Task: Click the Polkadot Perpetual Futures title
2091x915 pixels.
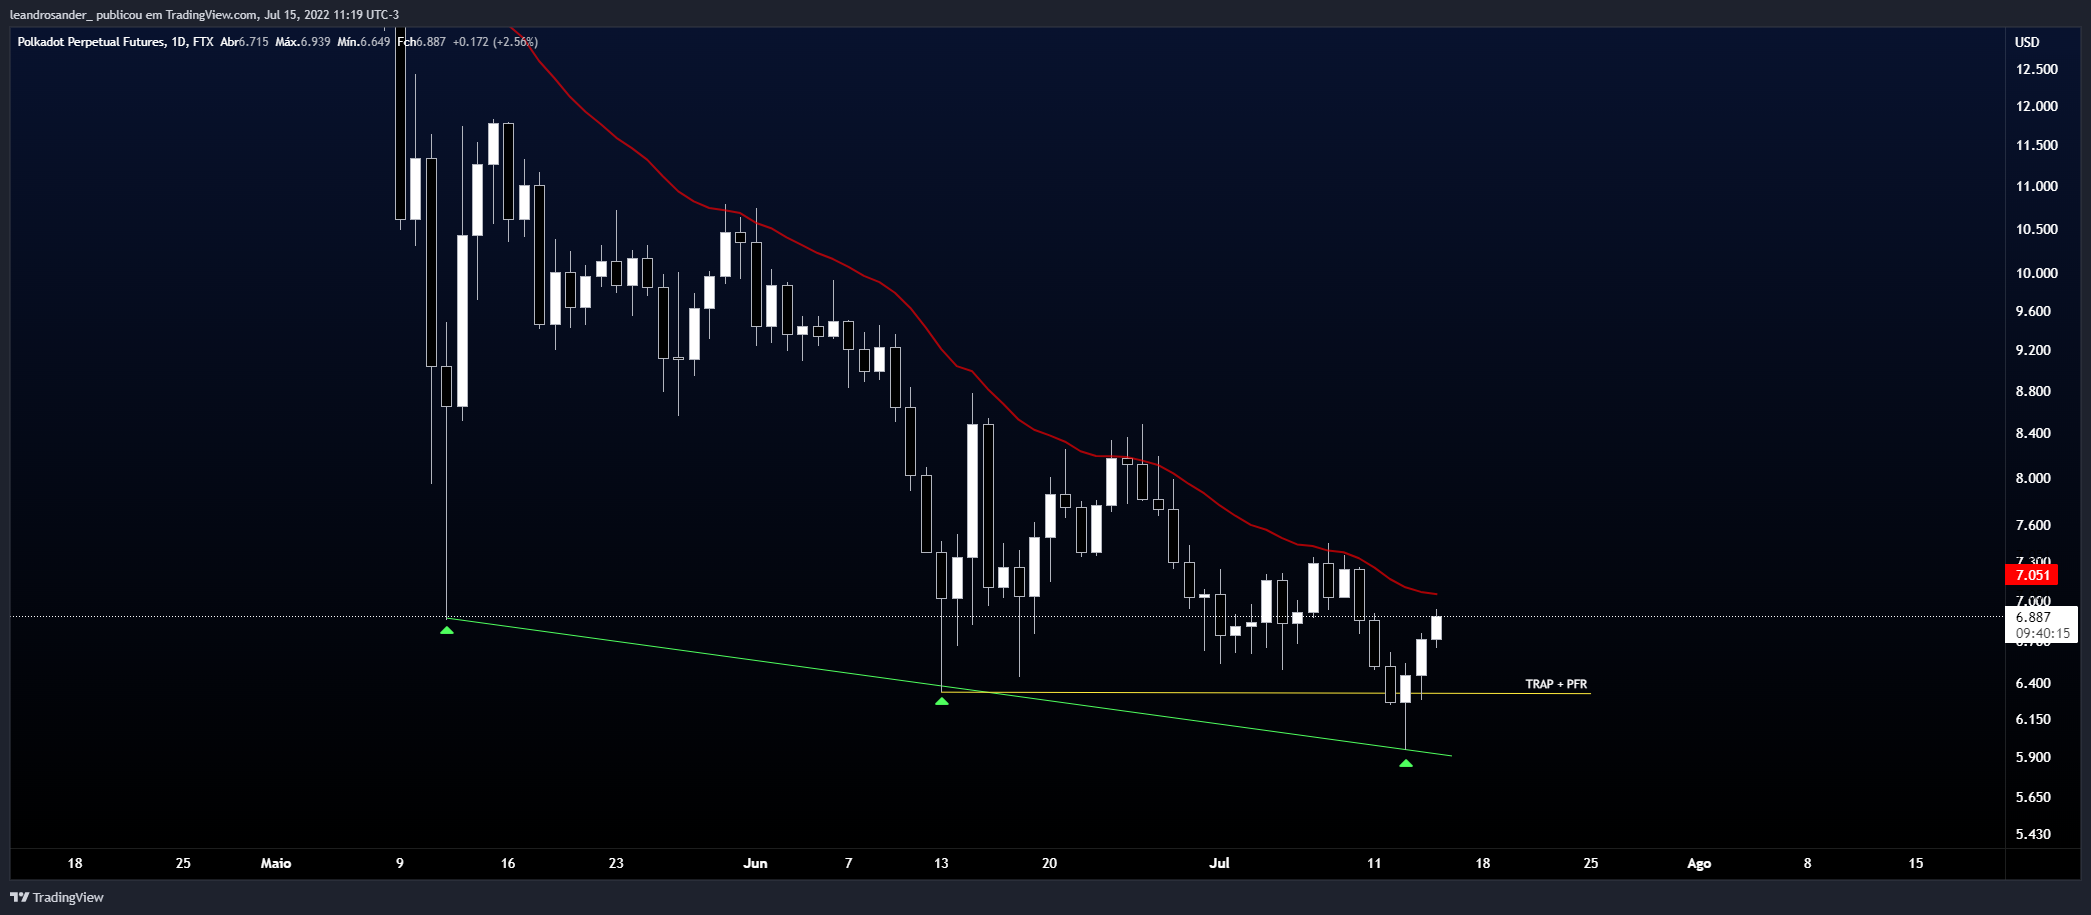Action: pos(91,42)
